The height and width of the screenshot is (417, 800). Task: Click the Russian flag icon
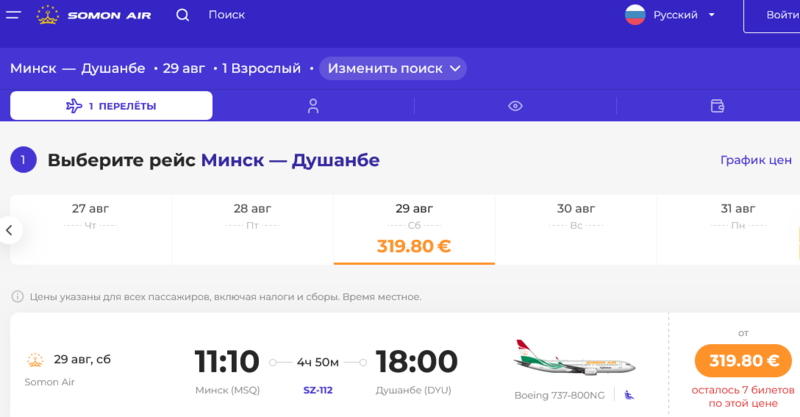[x=635, y=15]
